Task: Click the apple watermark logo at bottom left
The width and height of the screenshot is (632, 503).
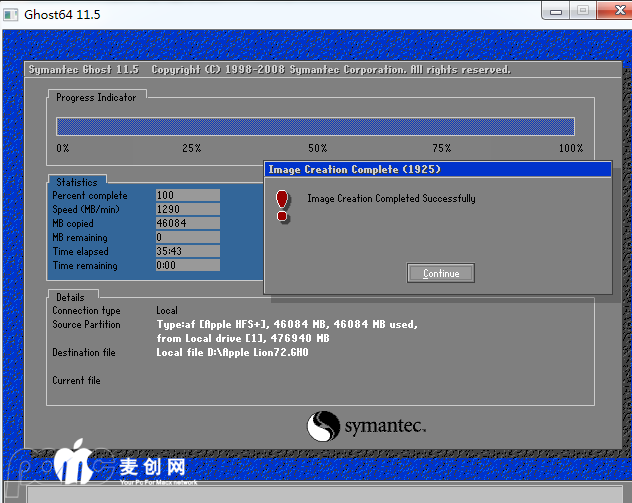Action: point(77,465)
